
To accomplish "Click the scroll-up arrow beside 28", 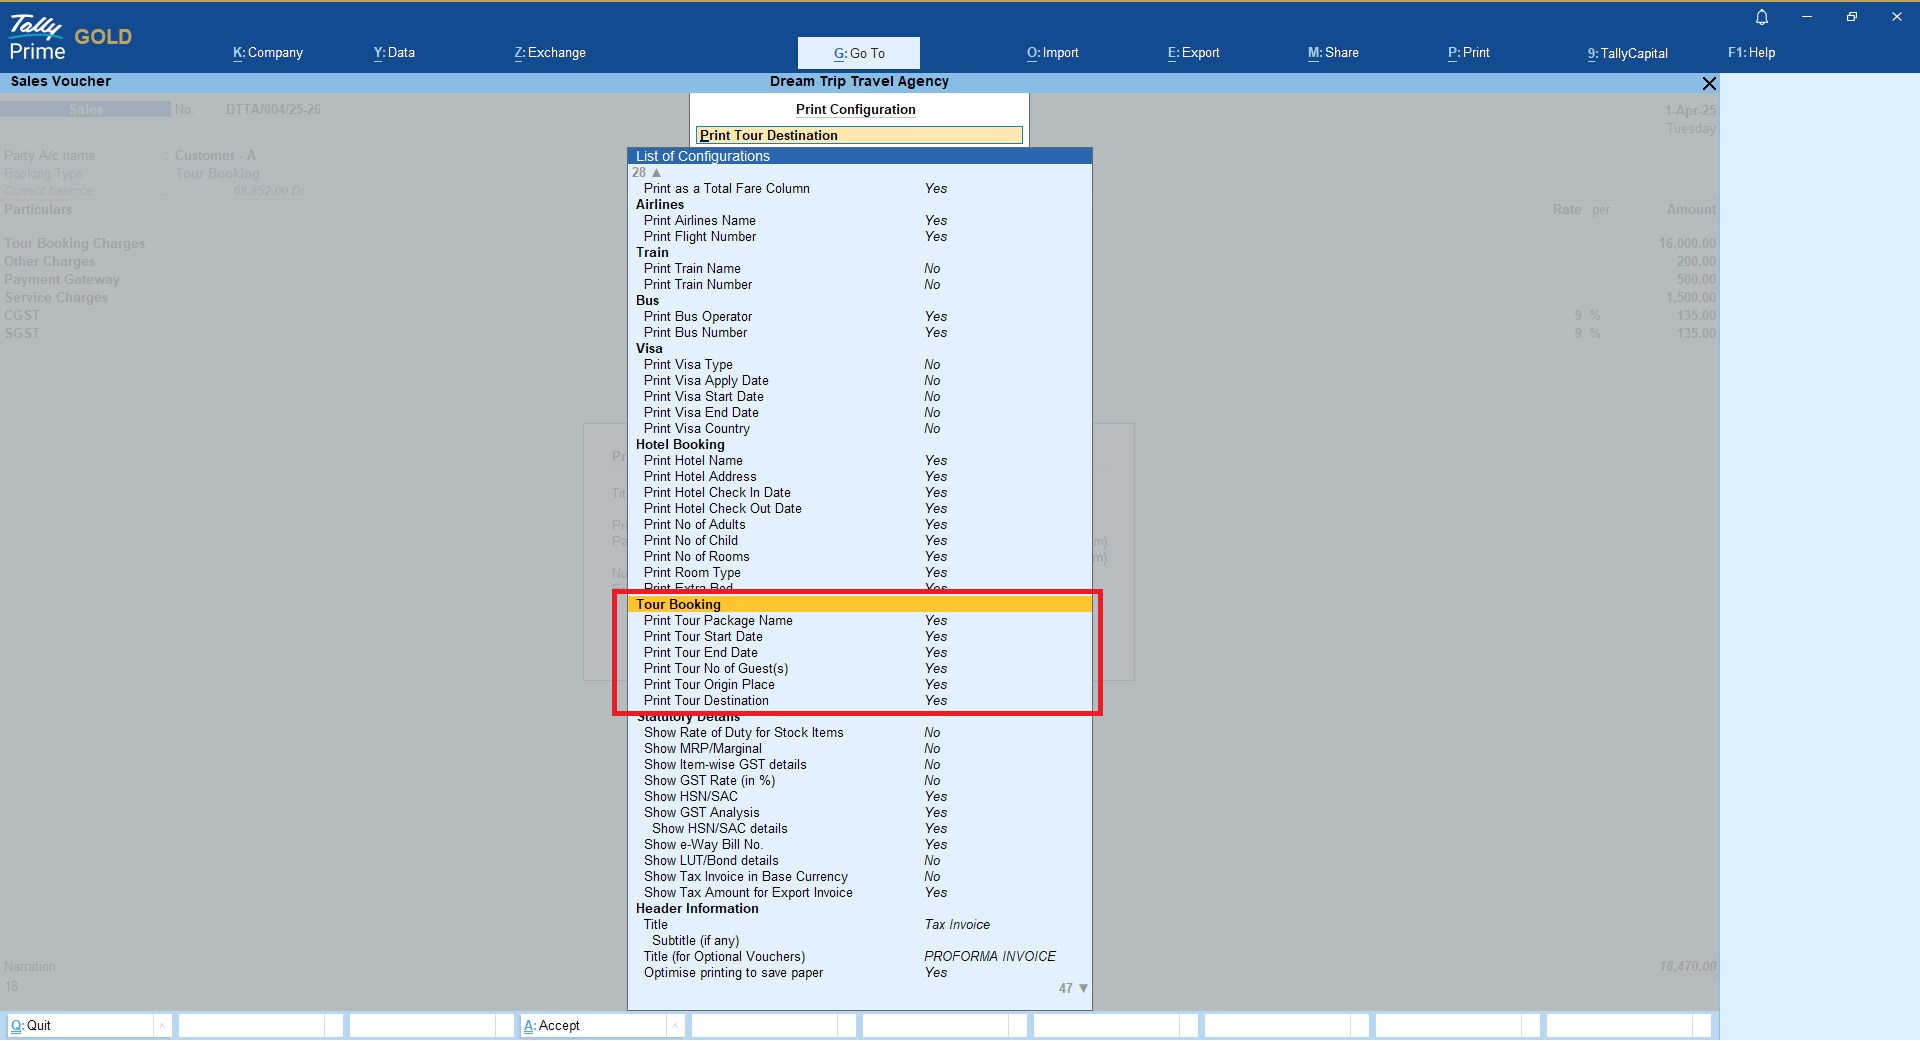I will [x=657, y=173].
